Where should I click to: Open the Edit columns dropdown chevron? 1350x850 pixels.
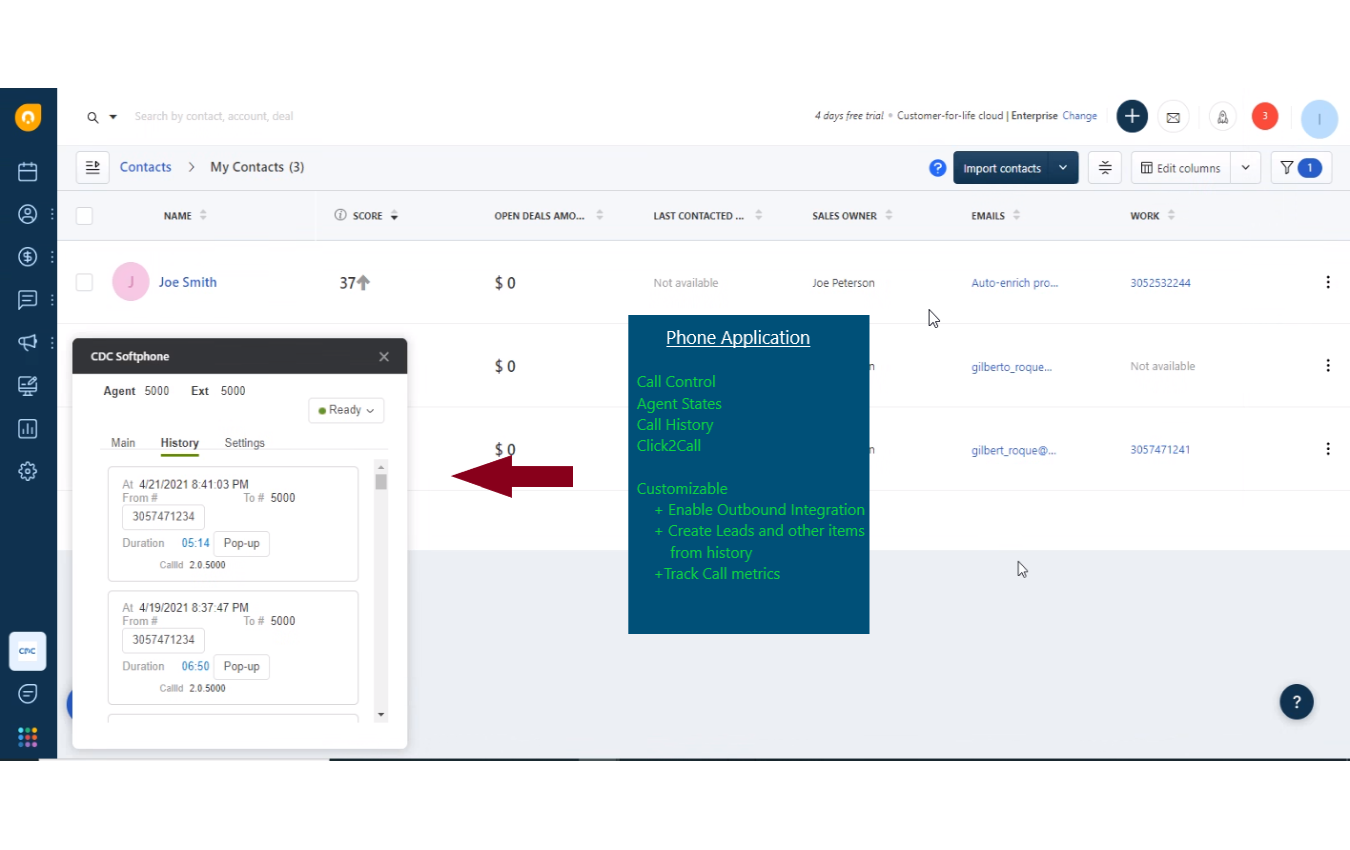(x=1246, y=167)
